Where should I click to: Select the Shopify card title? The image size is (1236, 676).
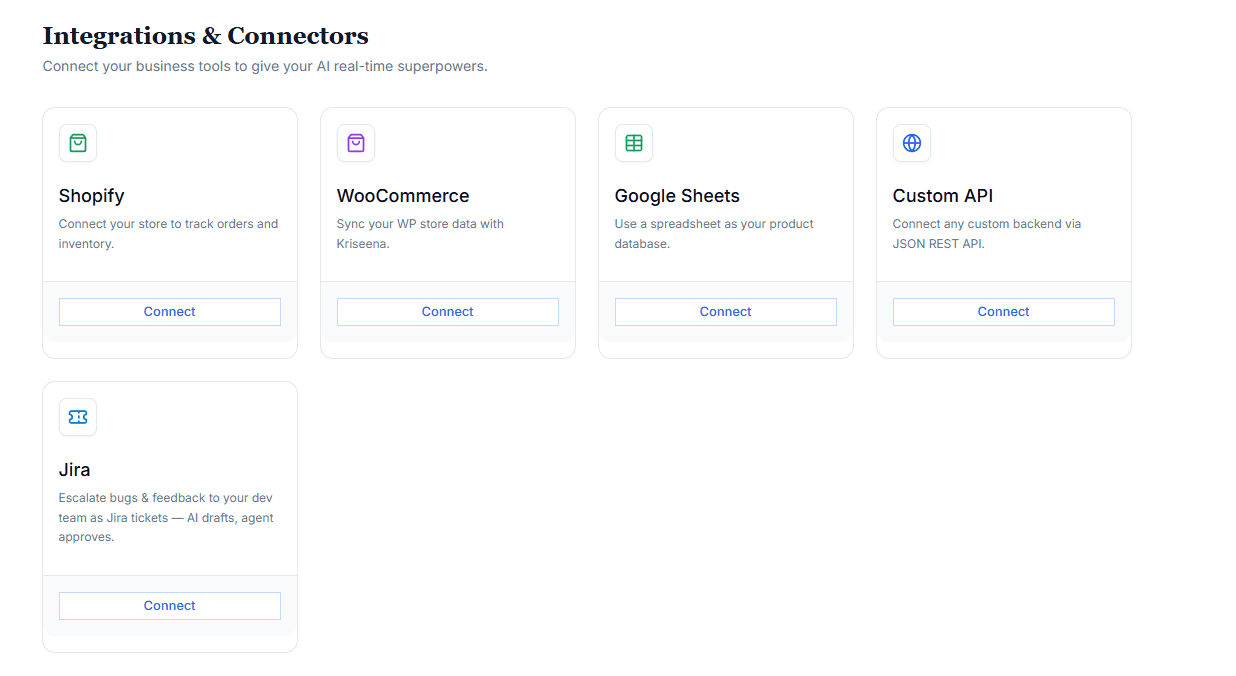pyautogui.click(x=92, y=196)
